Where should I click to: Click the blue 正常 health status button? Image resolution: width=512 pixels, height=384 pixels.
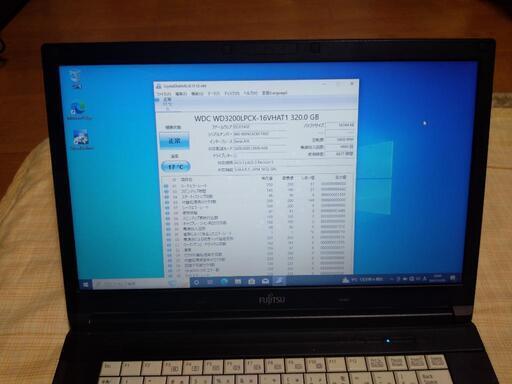174,141
